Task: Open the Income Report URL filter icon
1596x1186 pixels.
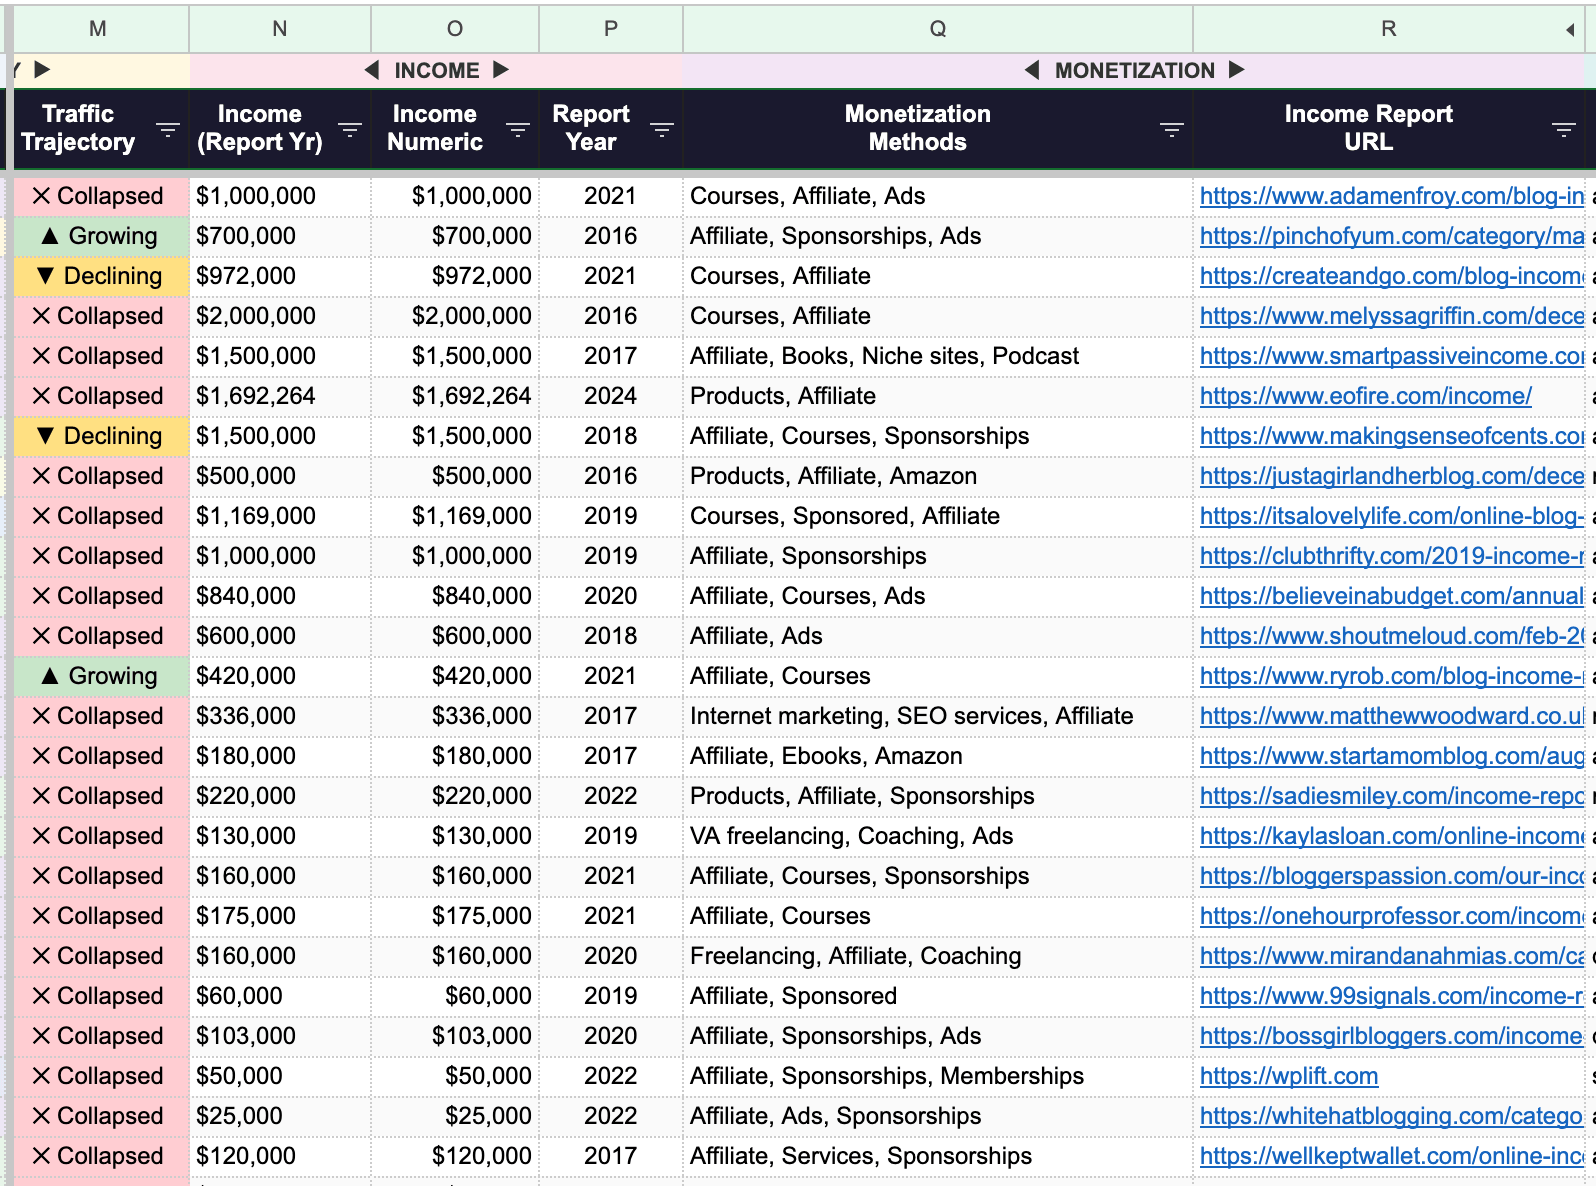Action: (x=1564, y=130)
